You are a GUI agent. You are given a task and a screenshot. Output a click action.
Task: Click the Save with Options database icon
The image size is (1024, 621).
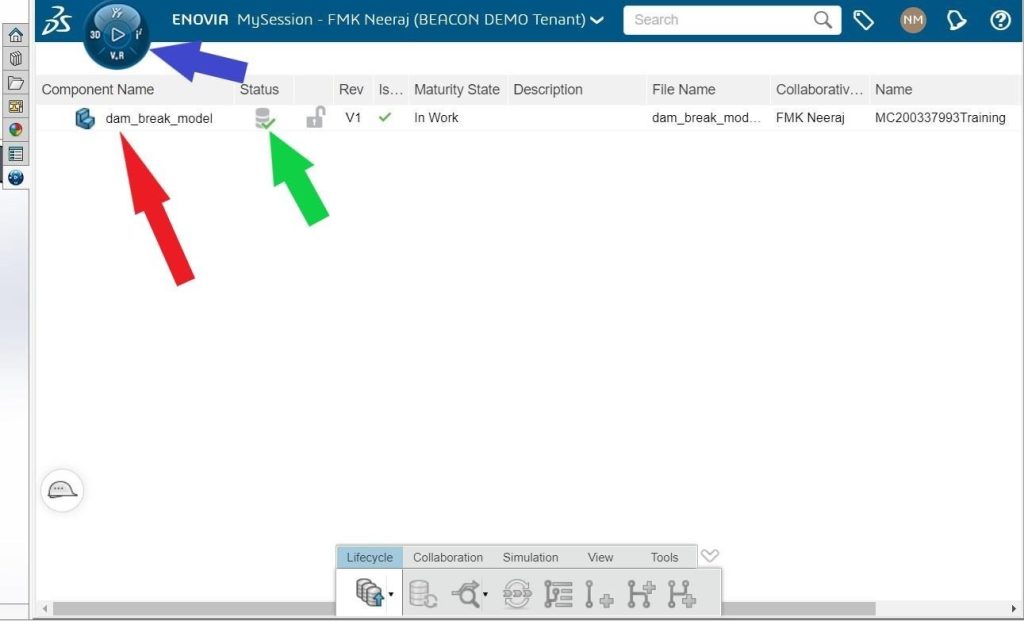[x=370, y=593]
